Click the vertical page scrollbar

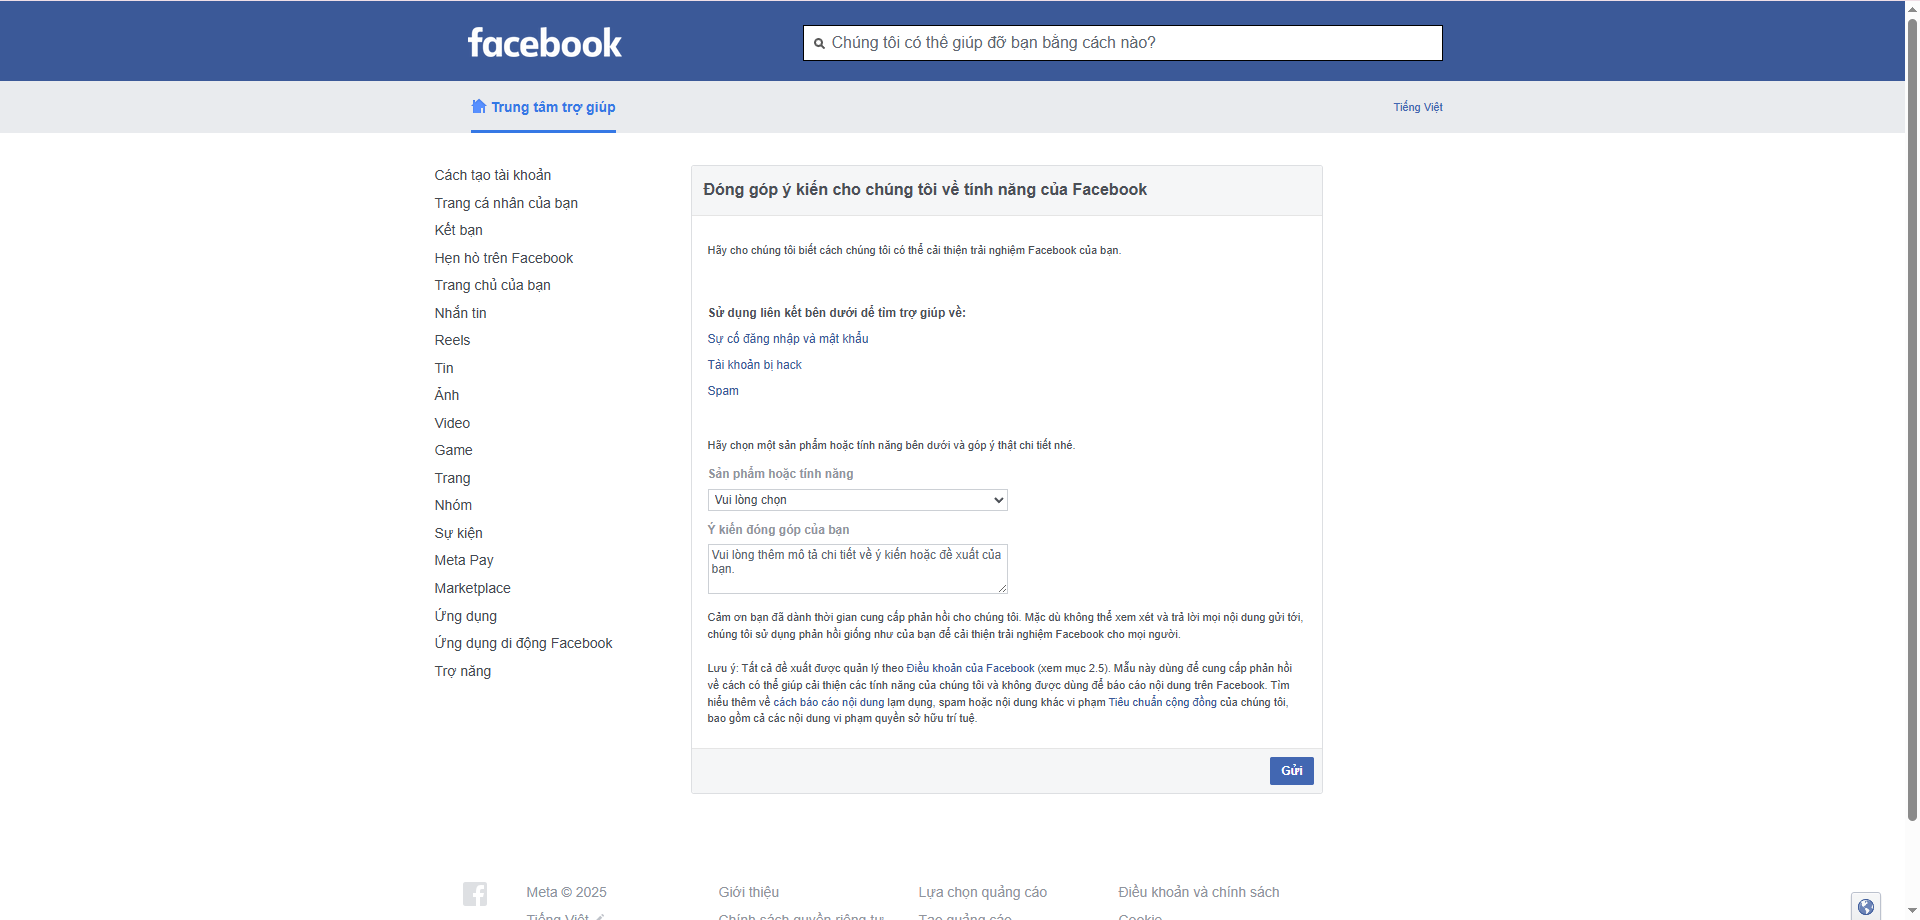point(1912,400)
